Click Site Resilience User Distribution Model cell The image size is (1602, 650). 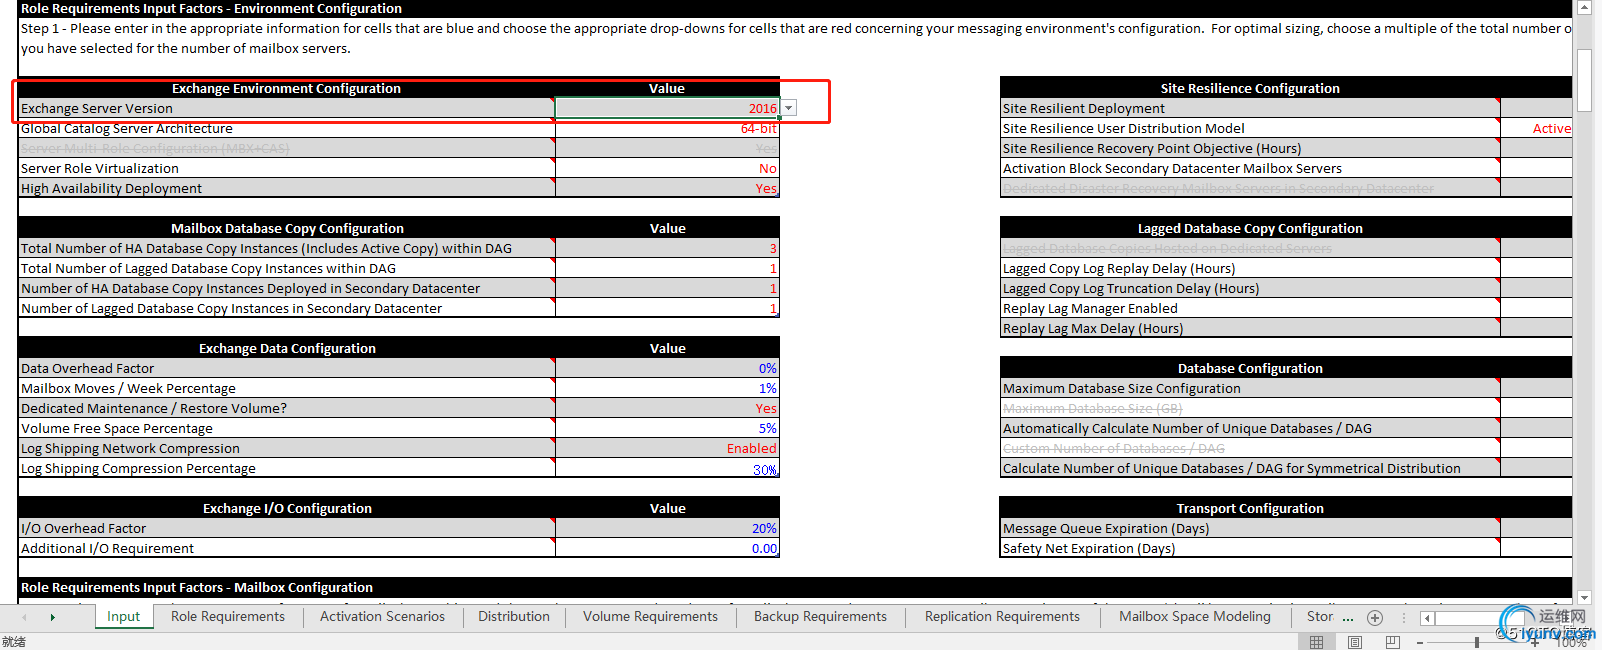tap(1250, 128)
